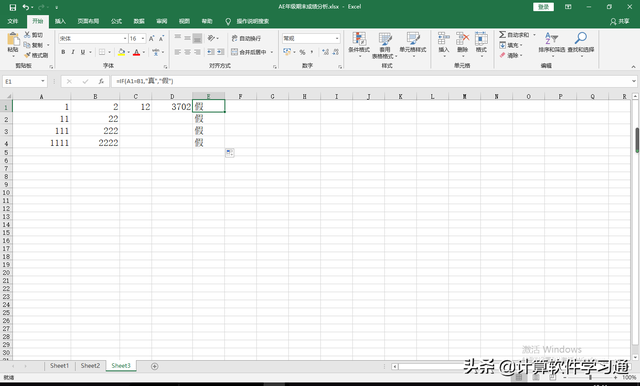Open the font color dropdown arrow
The height and width of the screenshot is (386, 640).
pyautogui.click(x=144, y=52)
